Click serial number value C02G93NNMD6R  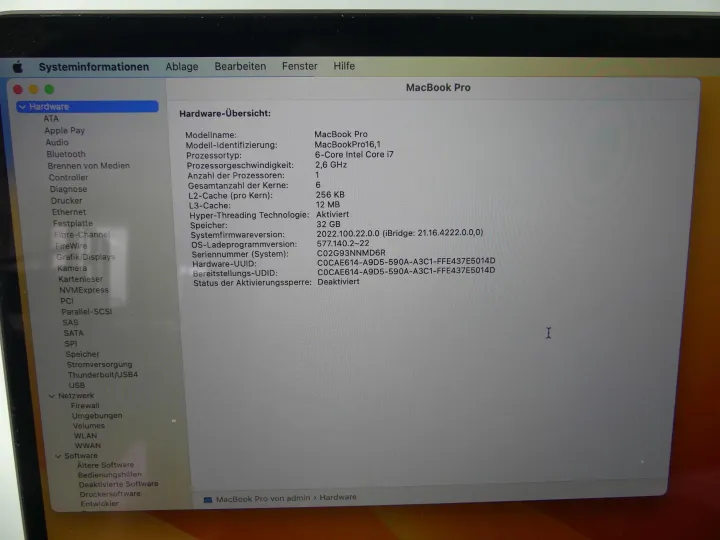(351, 253)
